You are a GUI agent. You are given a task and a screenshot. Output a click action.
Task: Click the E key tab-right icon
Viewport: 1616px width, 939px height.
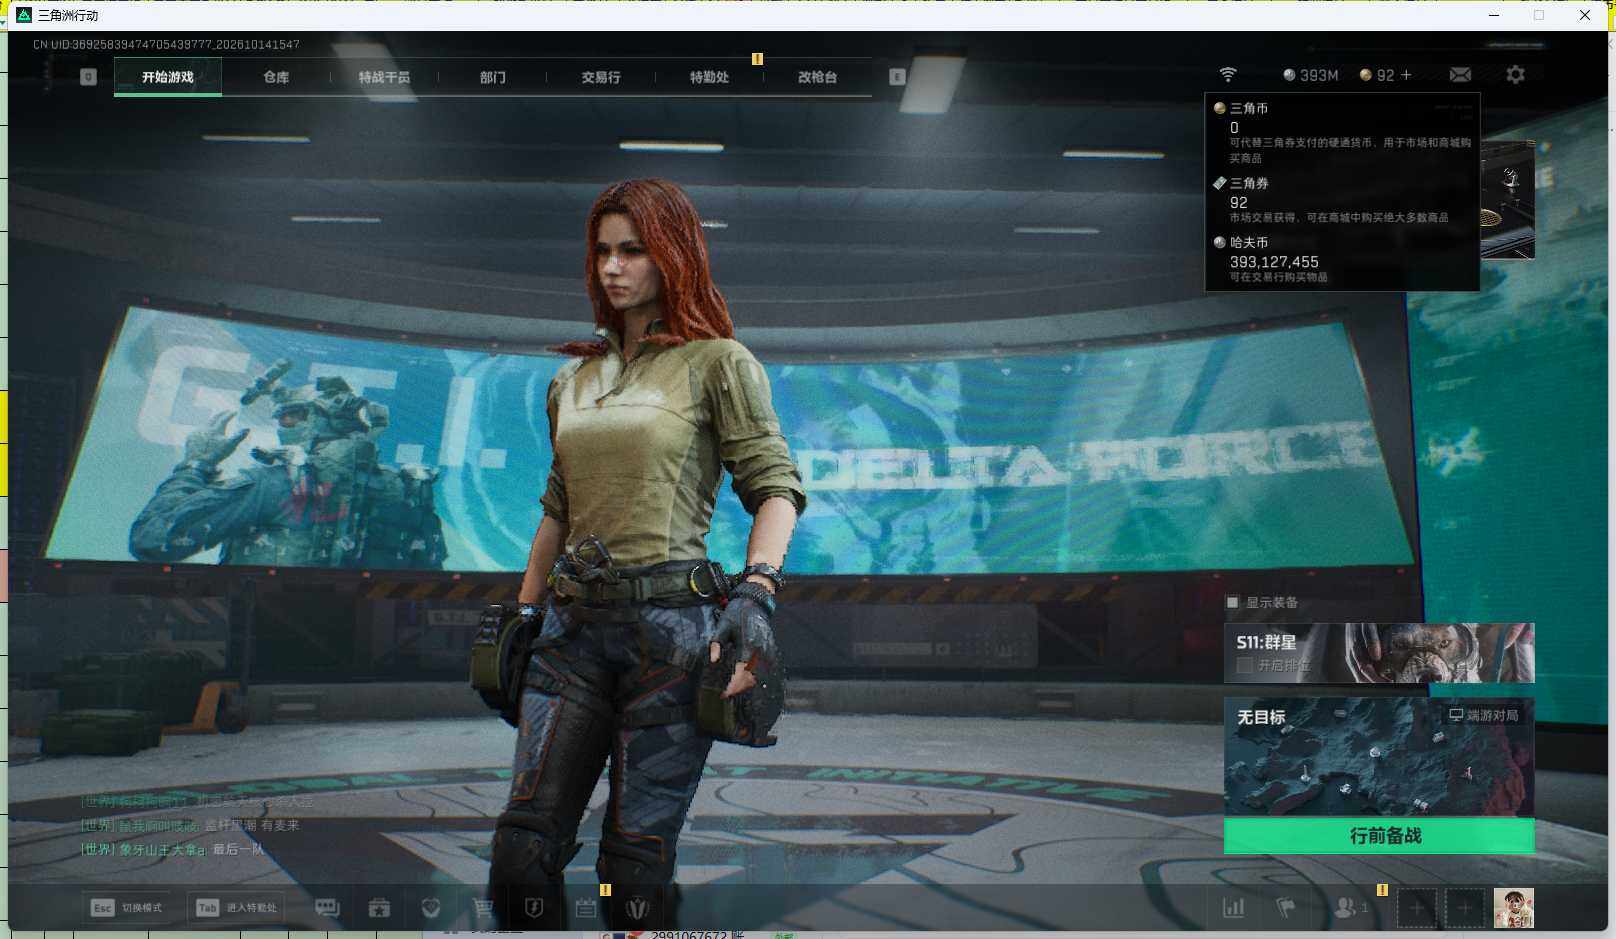(x=897, y=77)
